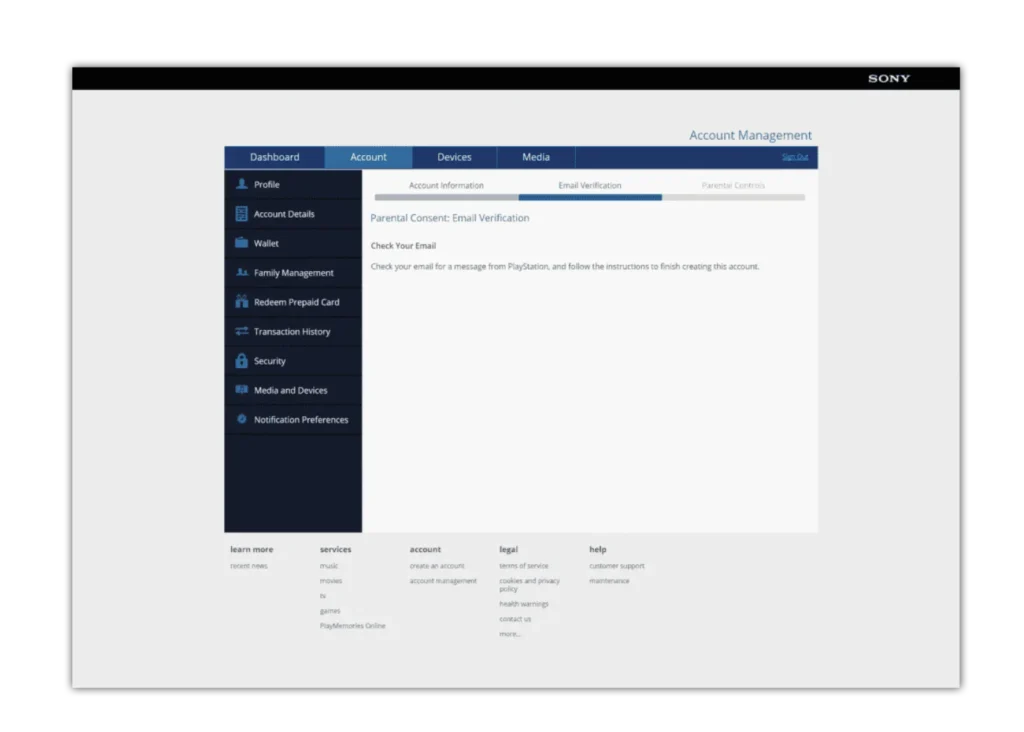Click the contact us footer link

pyautogui.click(x=515, y=619)
